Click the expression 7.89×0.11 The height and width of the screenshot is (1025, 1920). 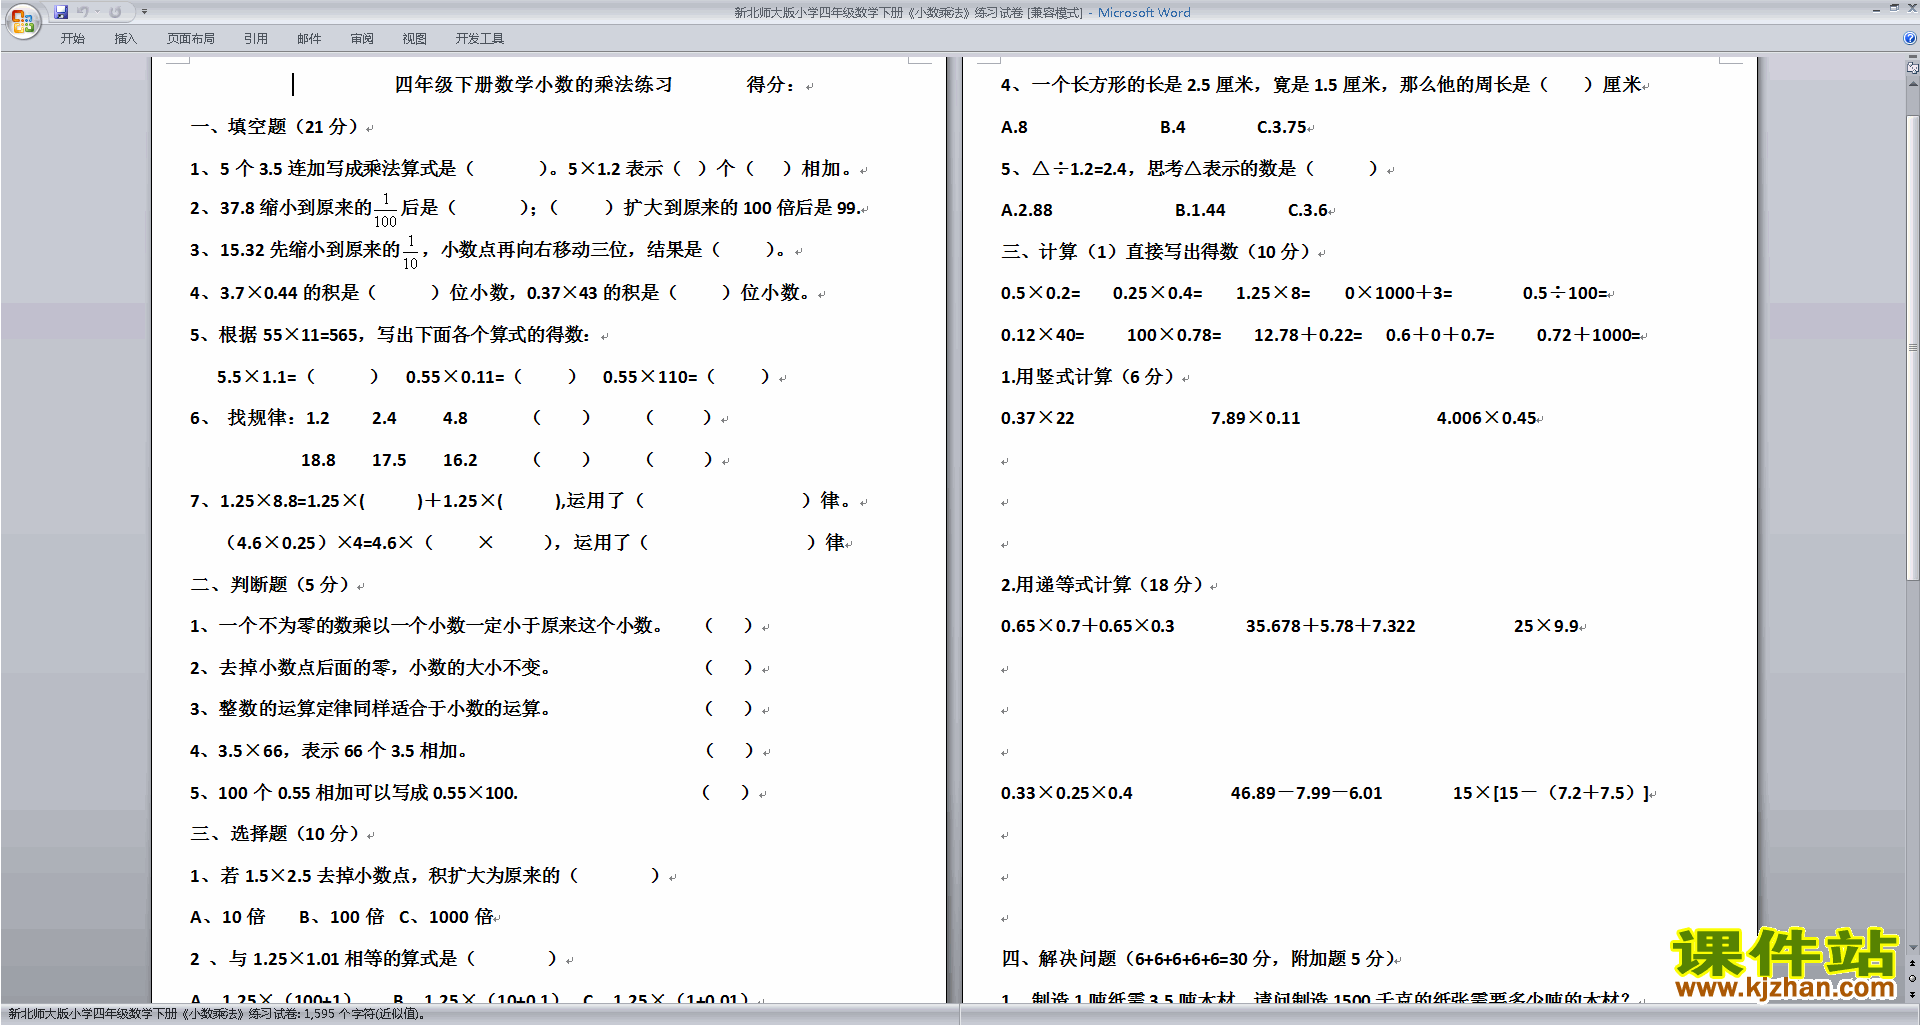pos(1256,418)
